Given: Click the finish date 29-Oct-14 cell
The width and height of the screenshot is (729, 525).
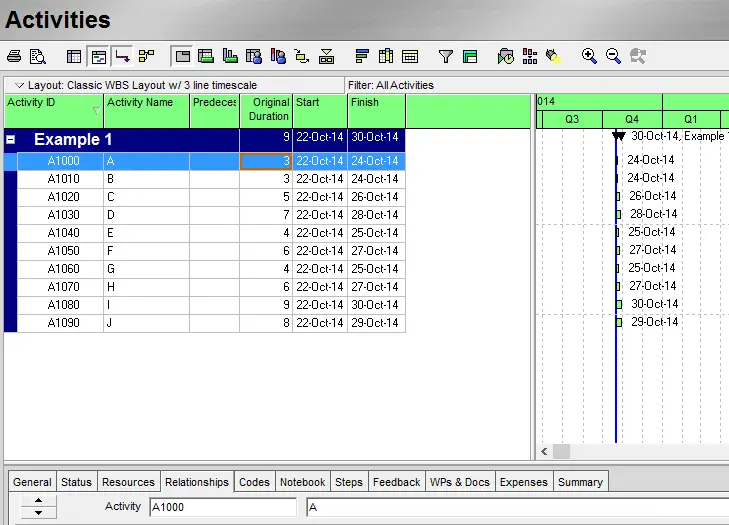Looking at the screenshot, I should point(376,323).
